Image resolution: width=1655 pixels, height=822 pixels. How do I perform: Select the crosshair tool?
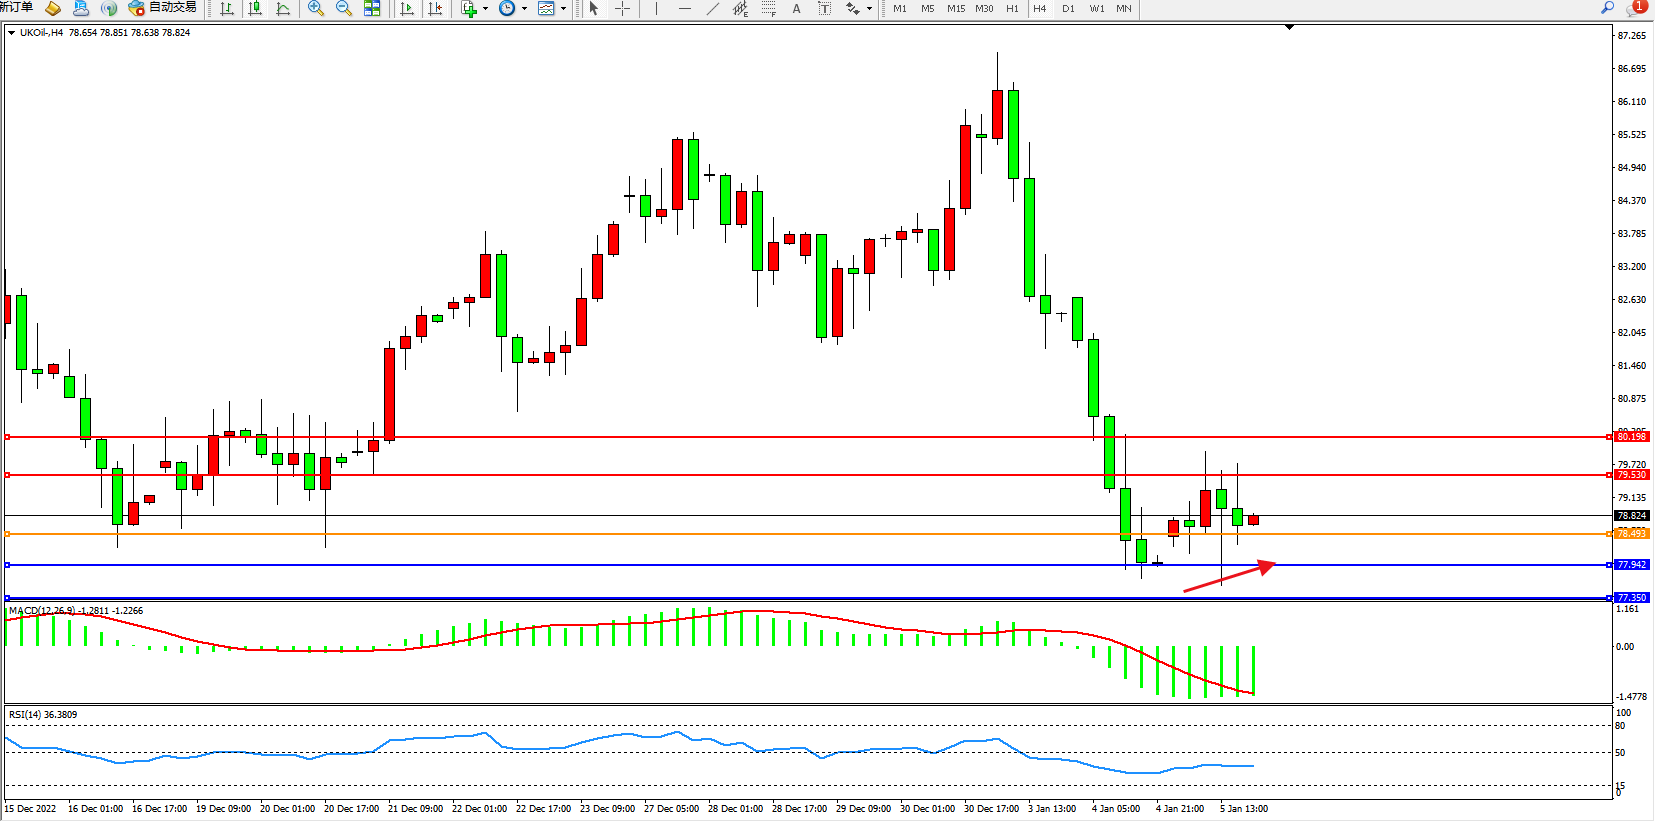[622, 8]
